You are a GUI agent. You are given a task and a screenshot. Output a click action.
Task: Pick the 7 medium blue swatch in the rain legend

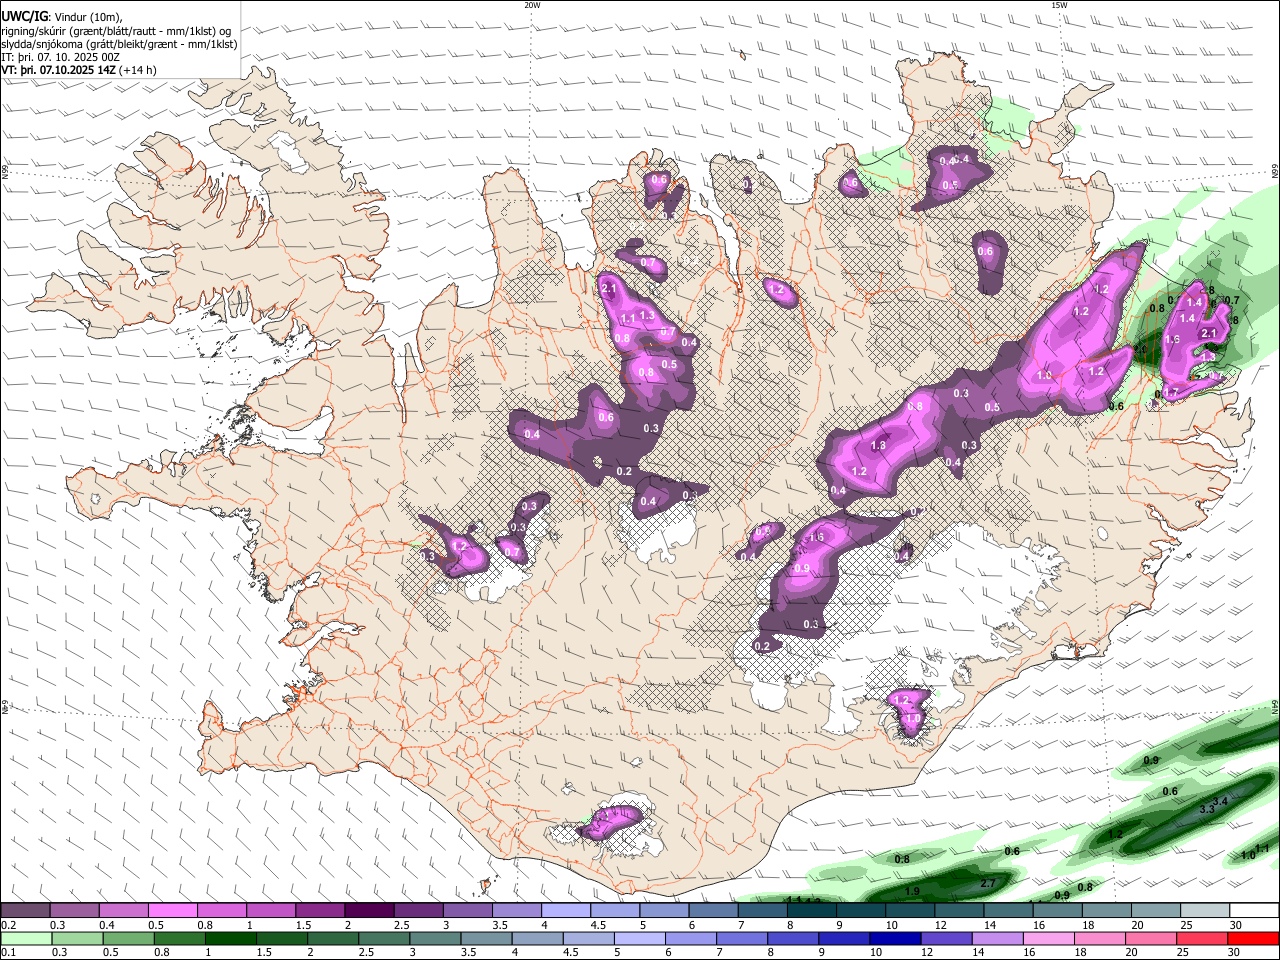pos(742,939)
